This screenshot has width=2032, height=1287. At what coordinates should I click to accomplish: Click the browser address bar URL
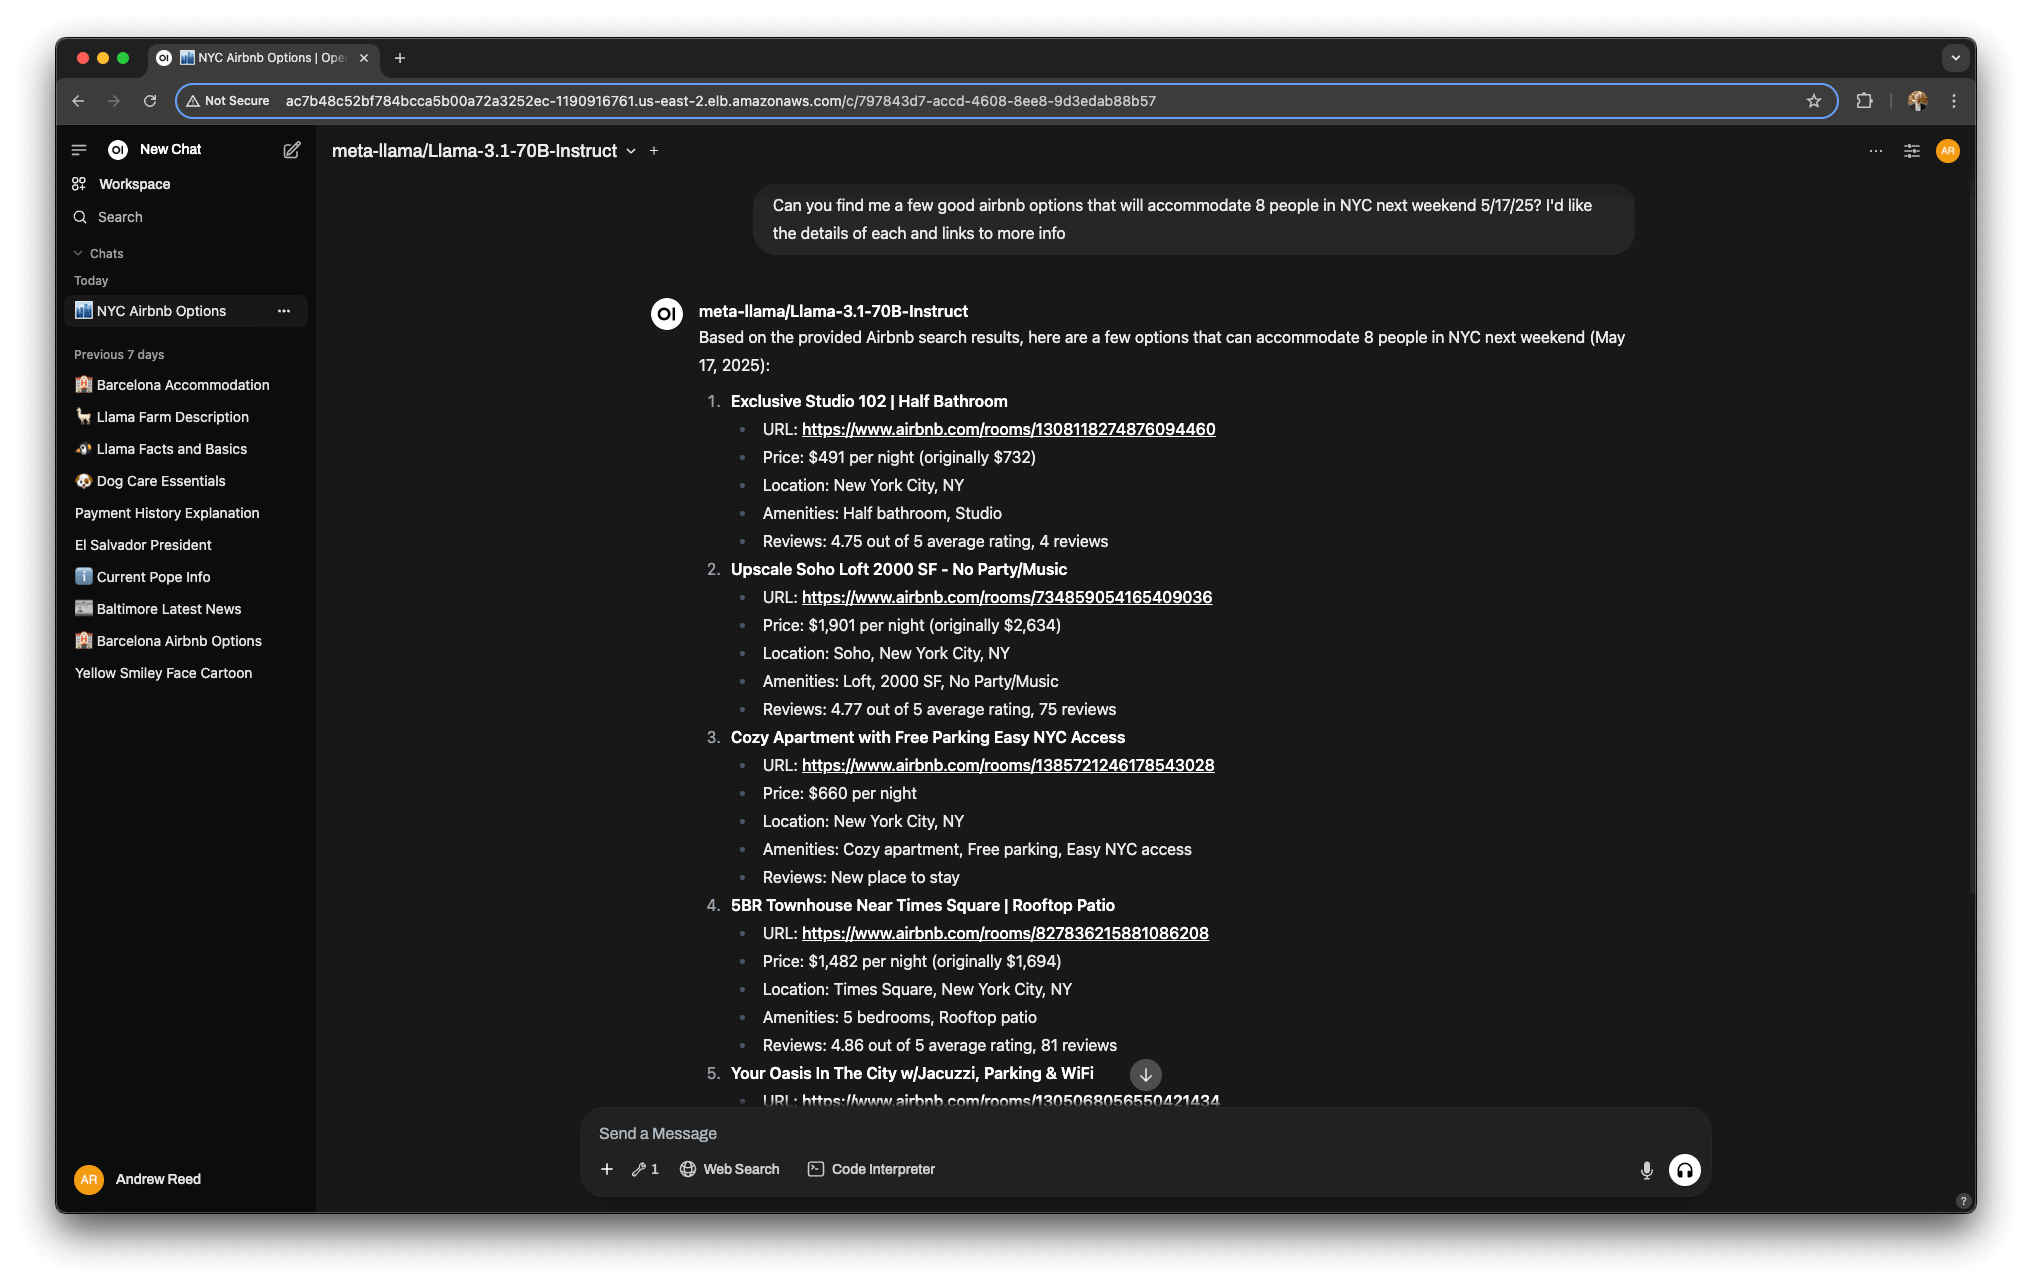[x=720, y=101]
